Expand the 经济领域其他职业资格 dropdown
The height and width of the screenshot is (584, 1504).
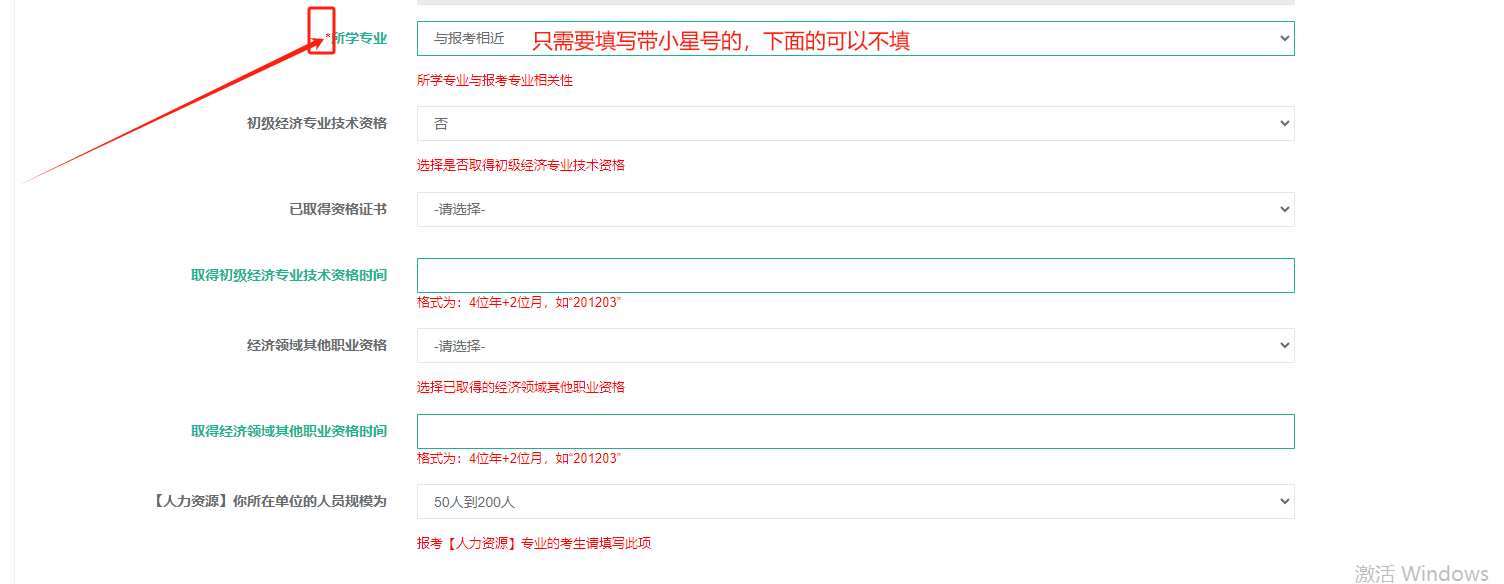click(855, 346)
